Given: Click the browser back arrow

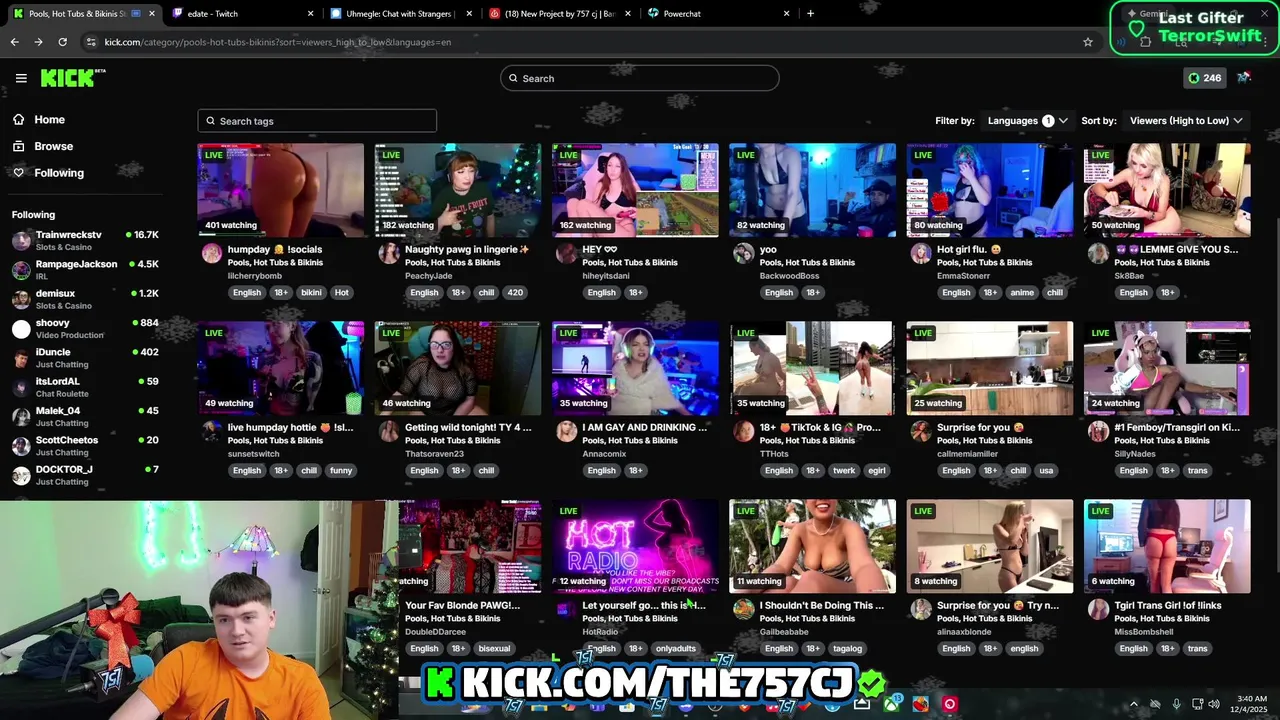Looking at the screenshot, I should 14,42.
